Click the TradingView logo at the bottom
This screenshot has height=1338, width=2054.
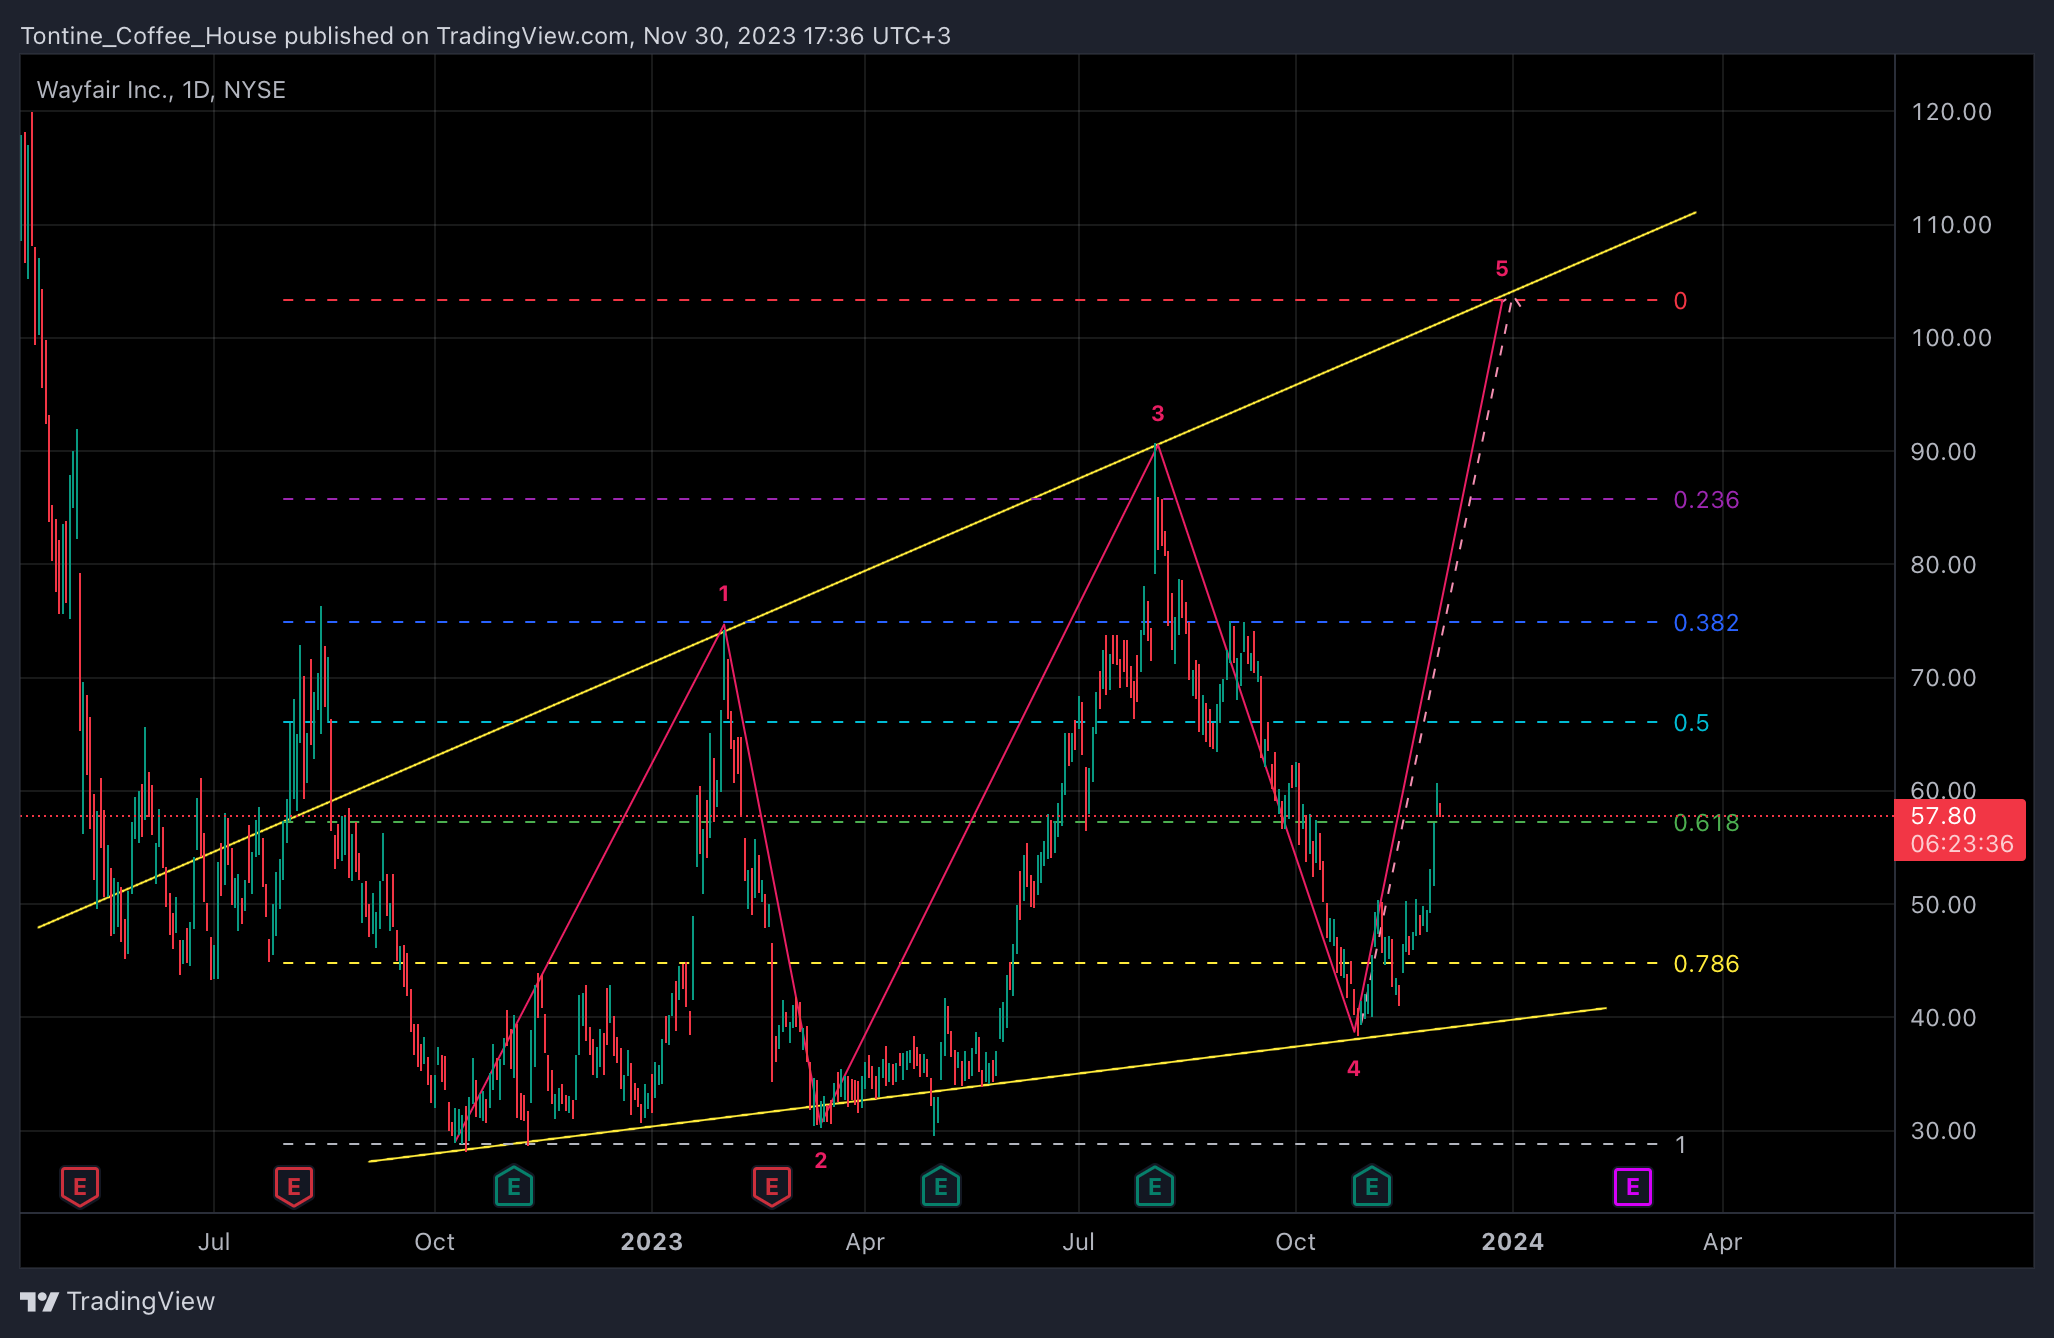[118, 1301]
